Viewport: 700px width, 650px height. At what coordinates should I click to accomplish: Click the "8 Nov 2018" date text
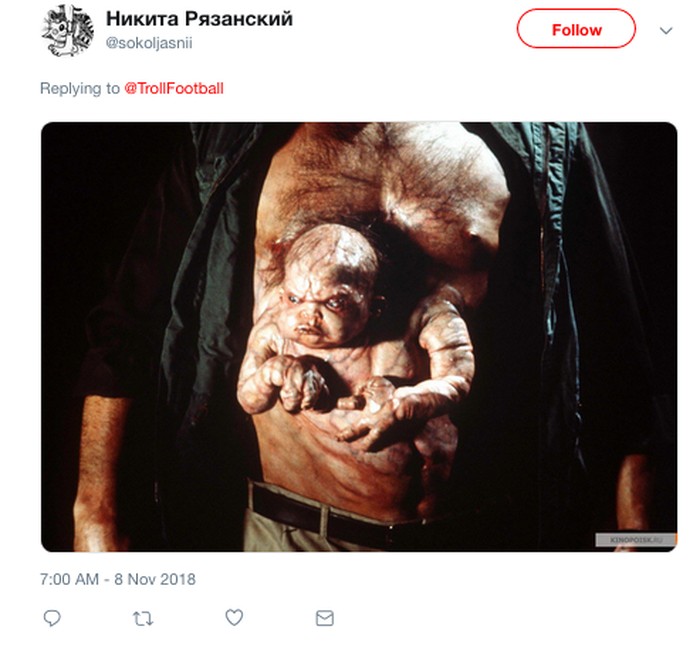coord(154,578)
